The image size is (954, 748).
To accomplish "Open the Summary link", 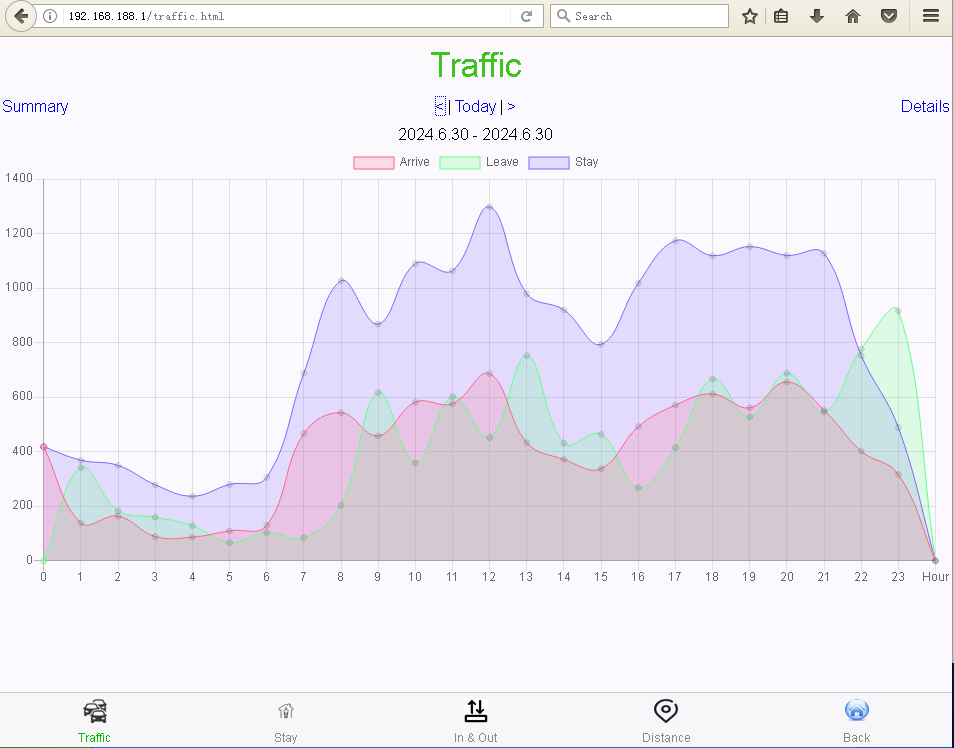I will point(35,107).
